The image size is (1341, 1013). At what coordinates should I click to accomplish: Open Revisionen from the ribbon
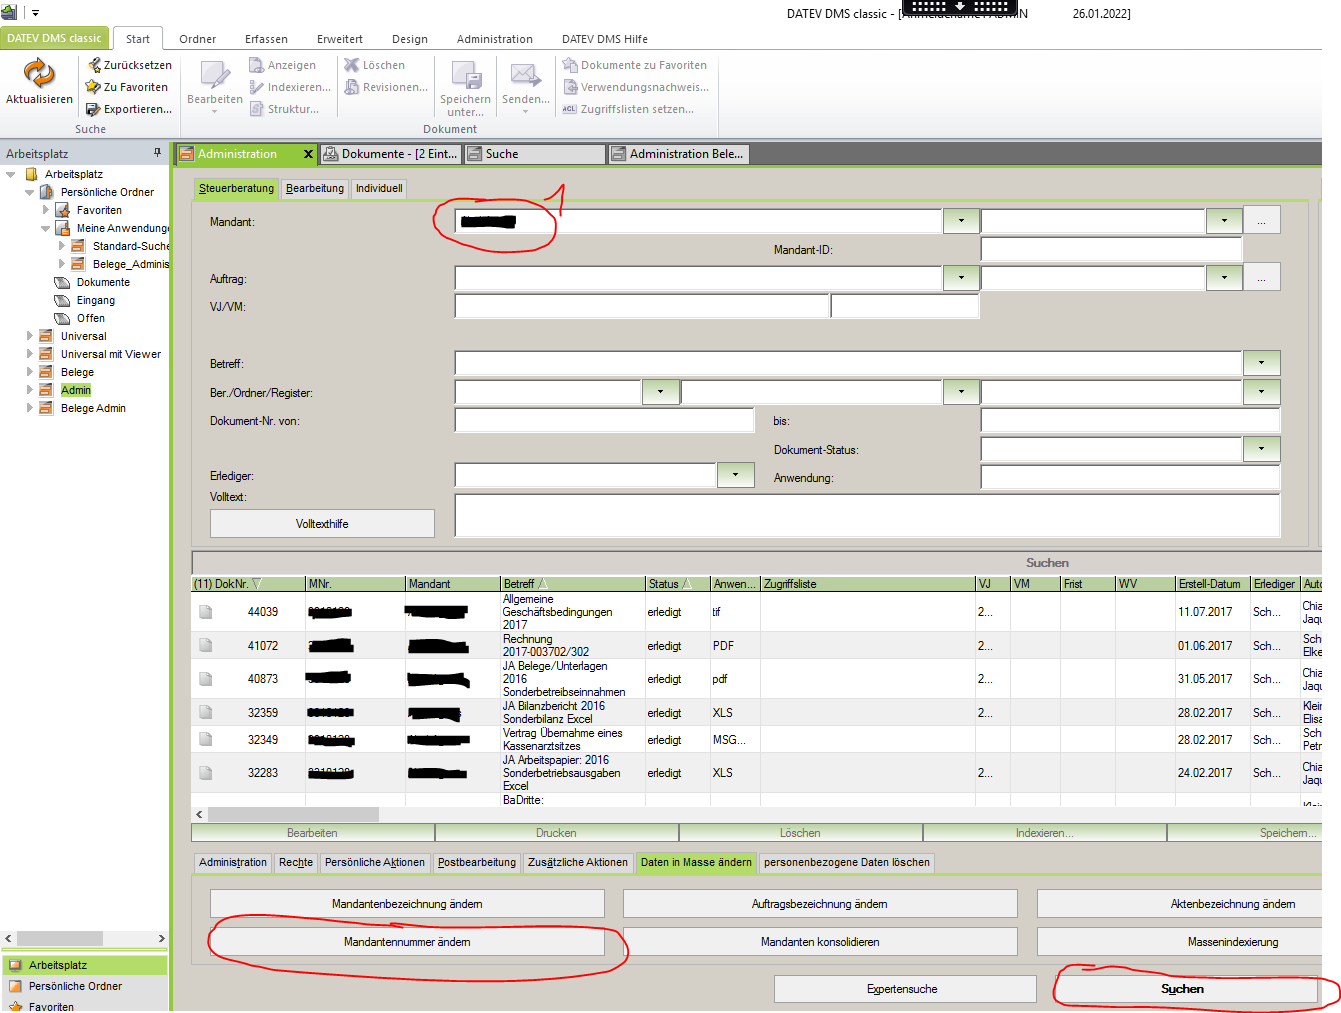(x=386, y=87)
